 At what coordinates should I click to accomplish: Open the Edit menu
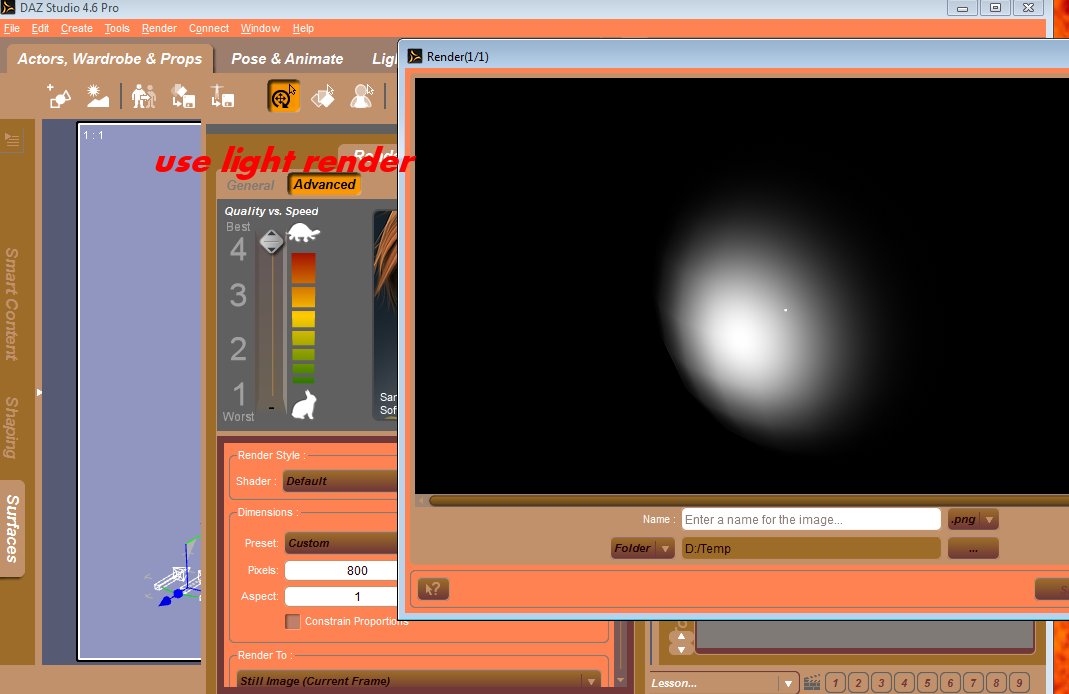click(x=40, y=28)
